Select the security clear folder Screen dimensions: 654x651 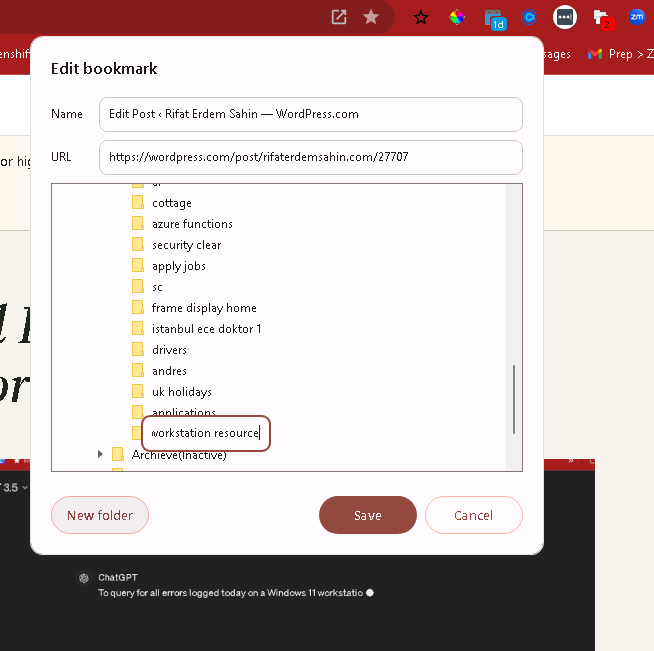point(186,245)
